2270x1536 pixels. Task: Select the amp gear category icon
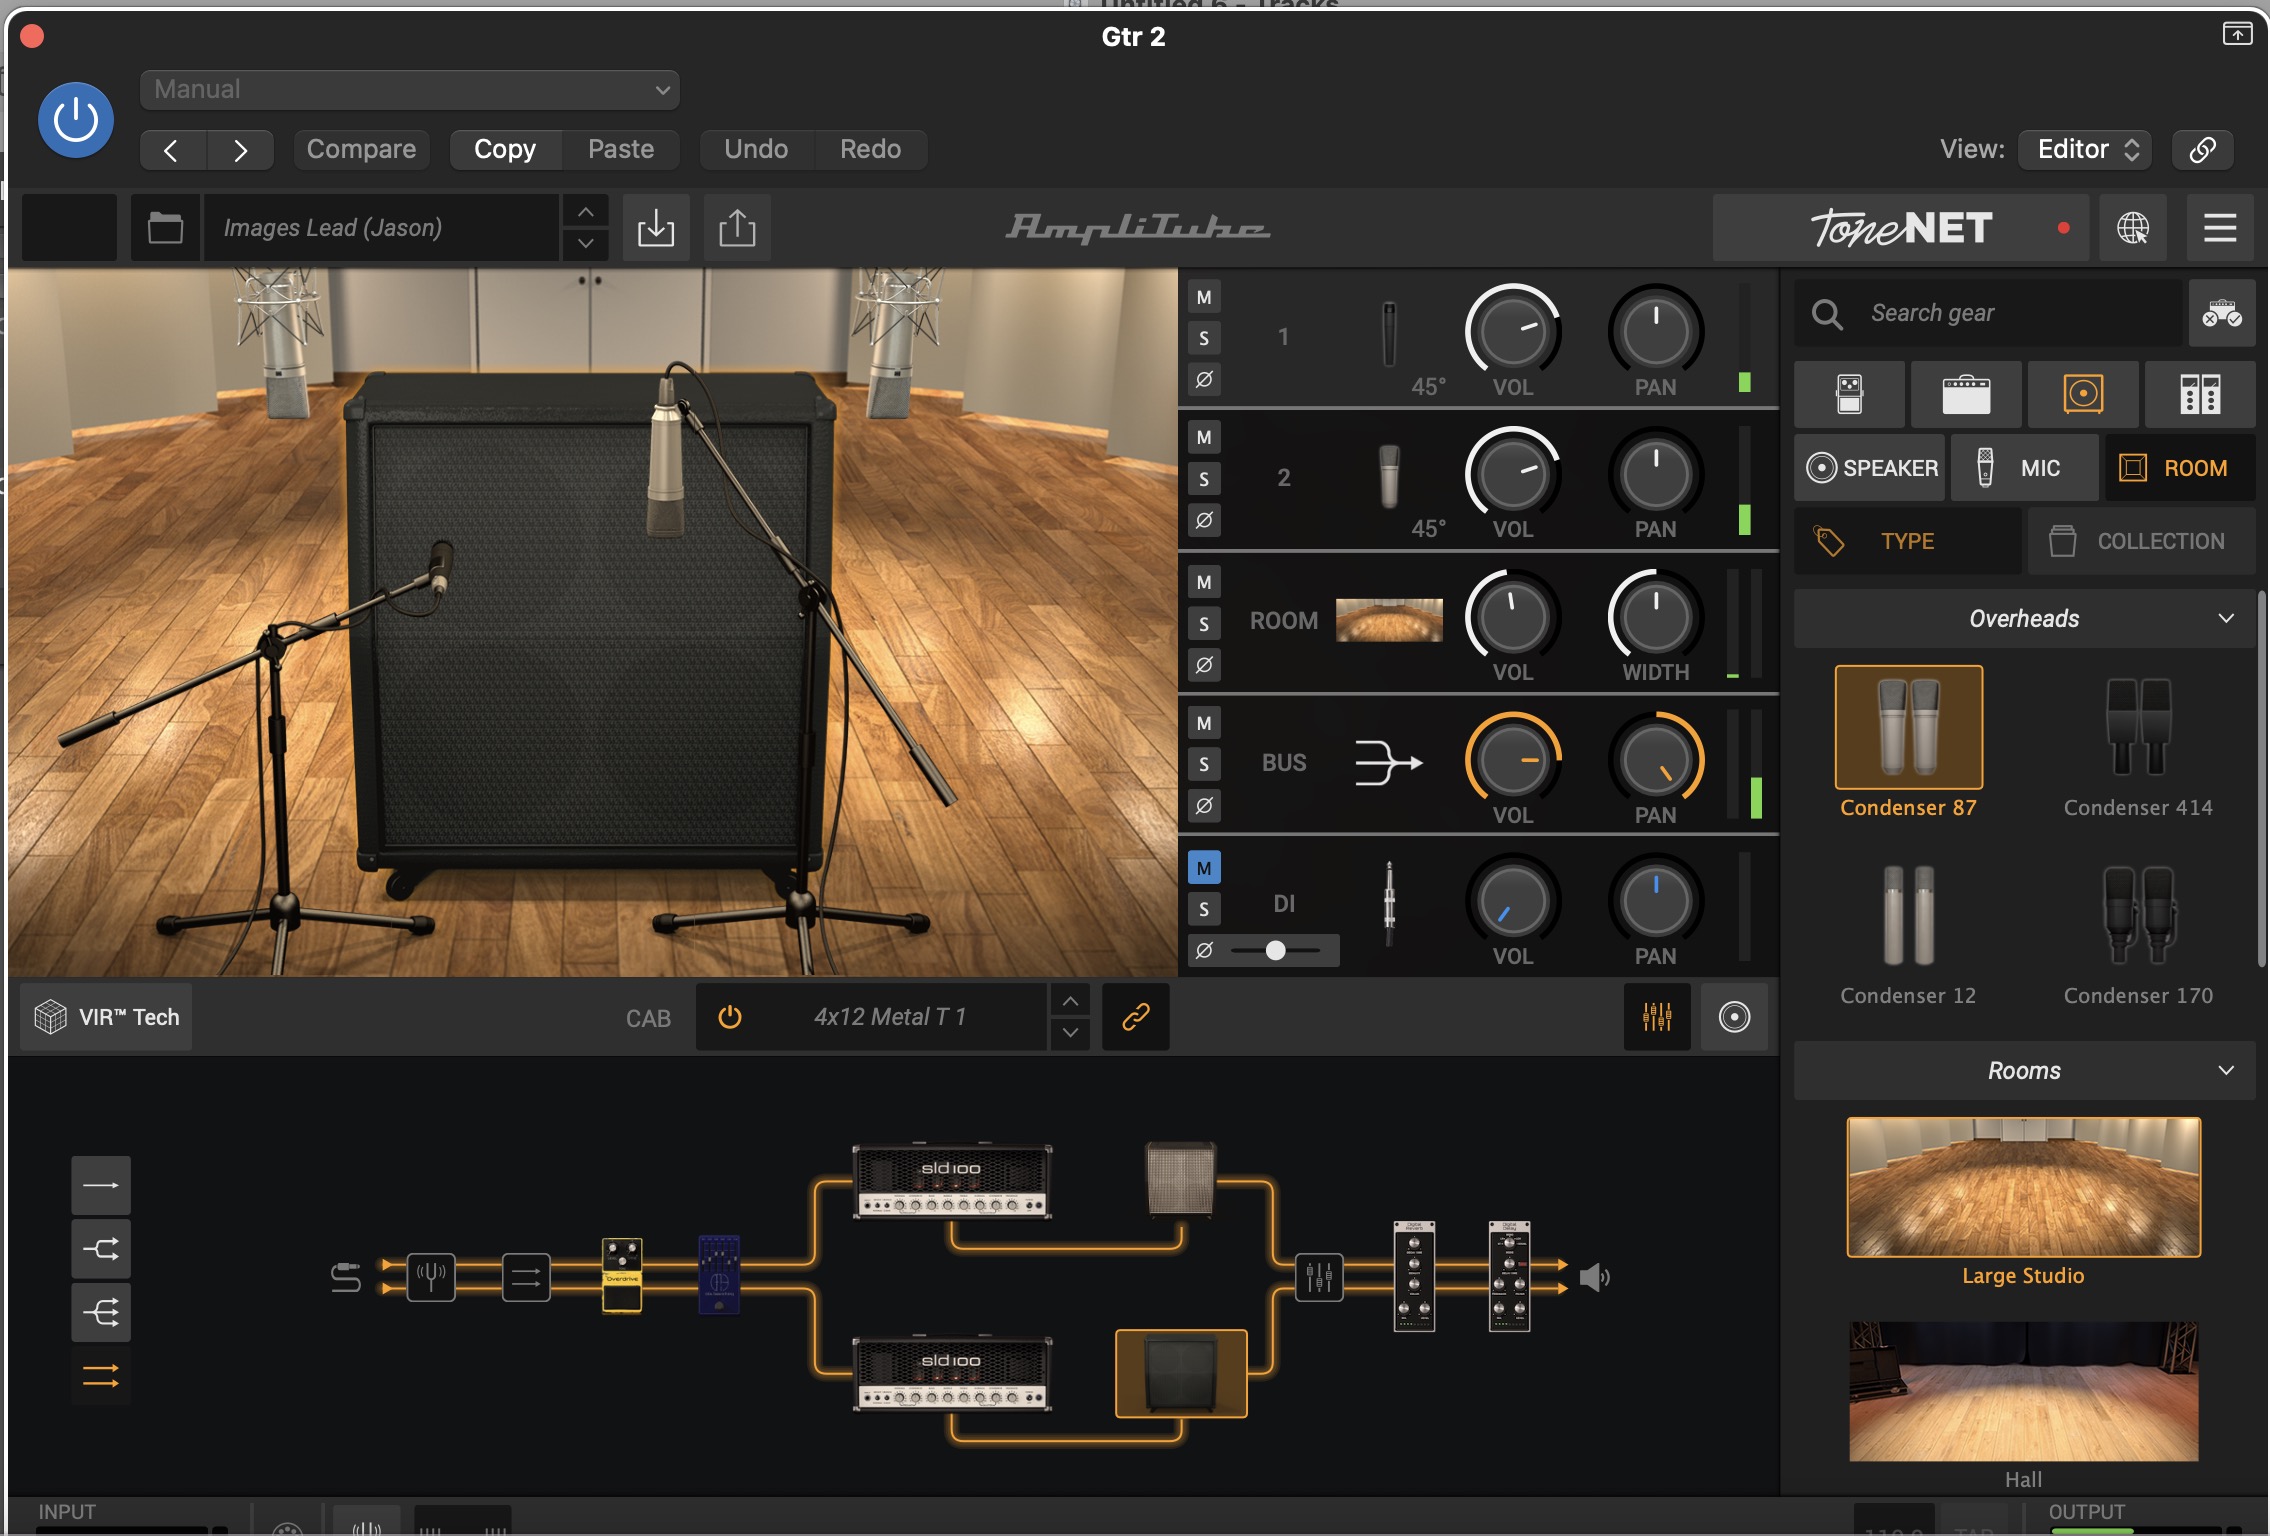(1966, 394)
